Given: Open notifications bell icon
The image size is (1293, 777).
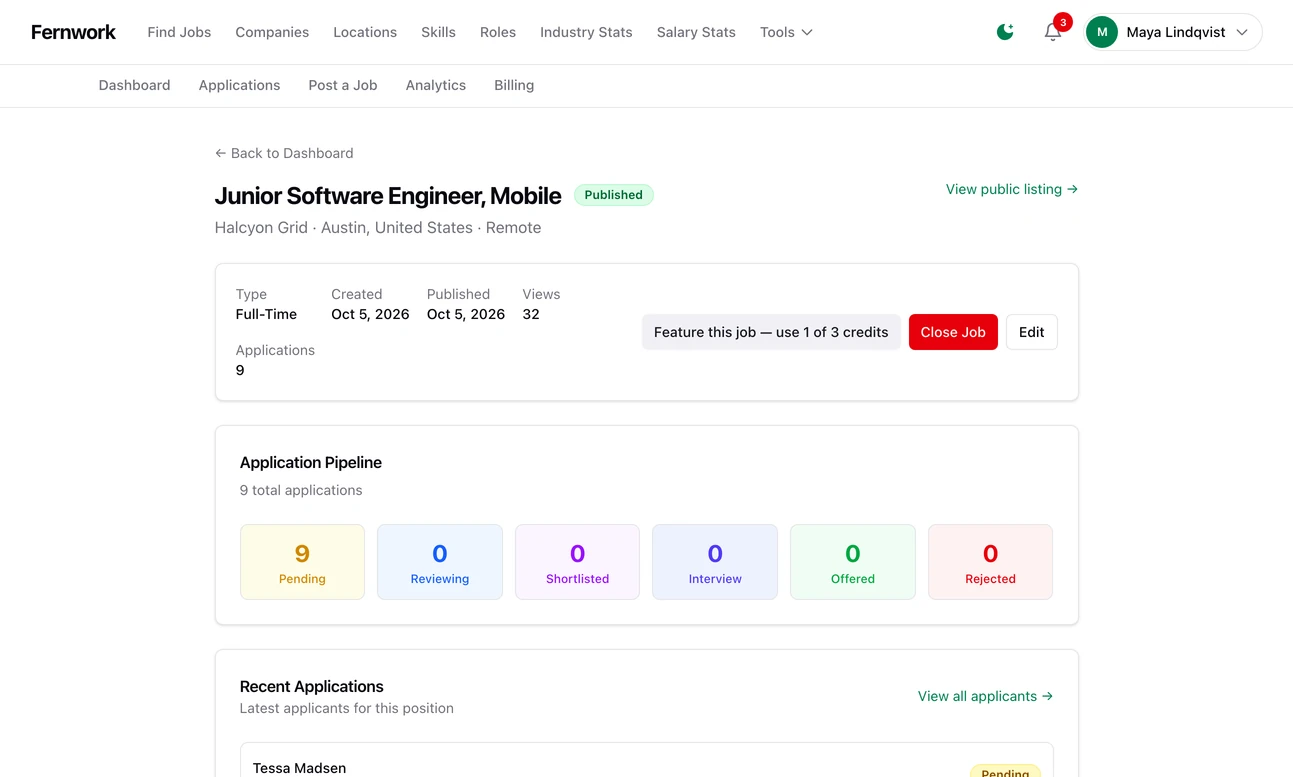Looking at the screenshot, I should tap(1053, 32).
